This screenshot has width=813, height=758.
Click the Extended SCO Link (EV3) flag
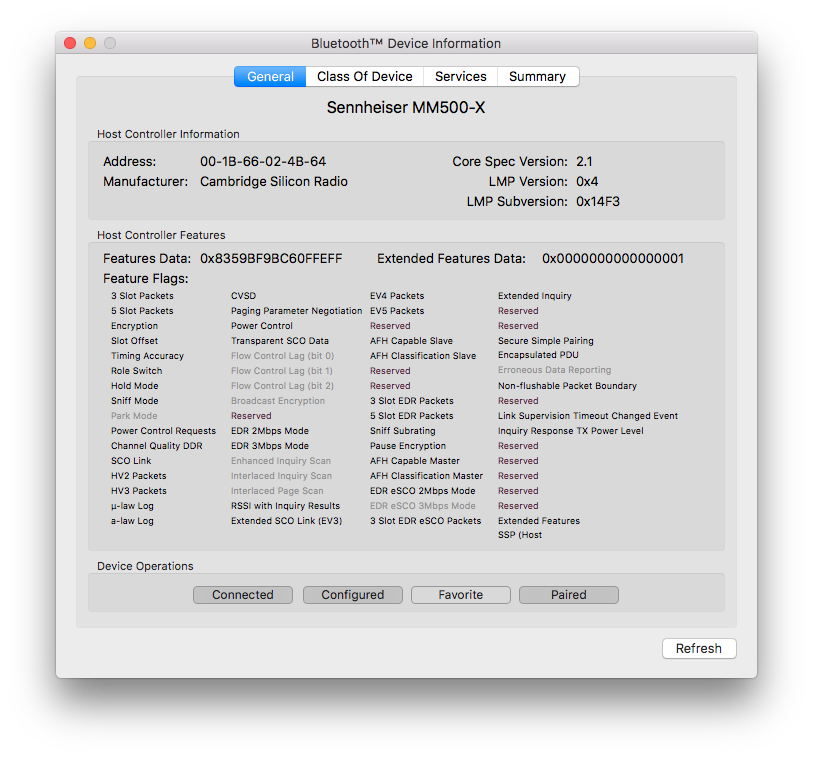286,522
